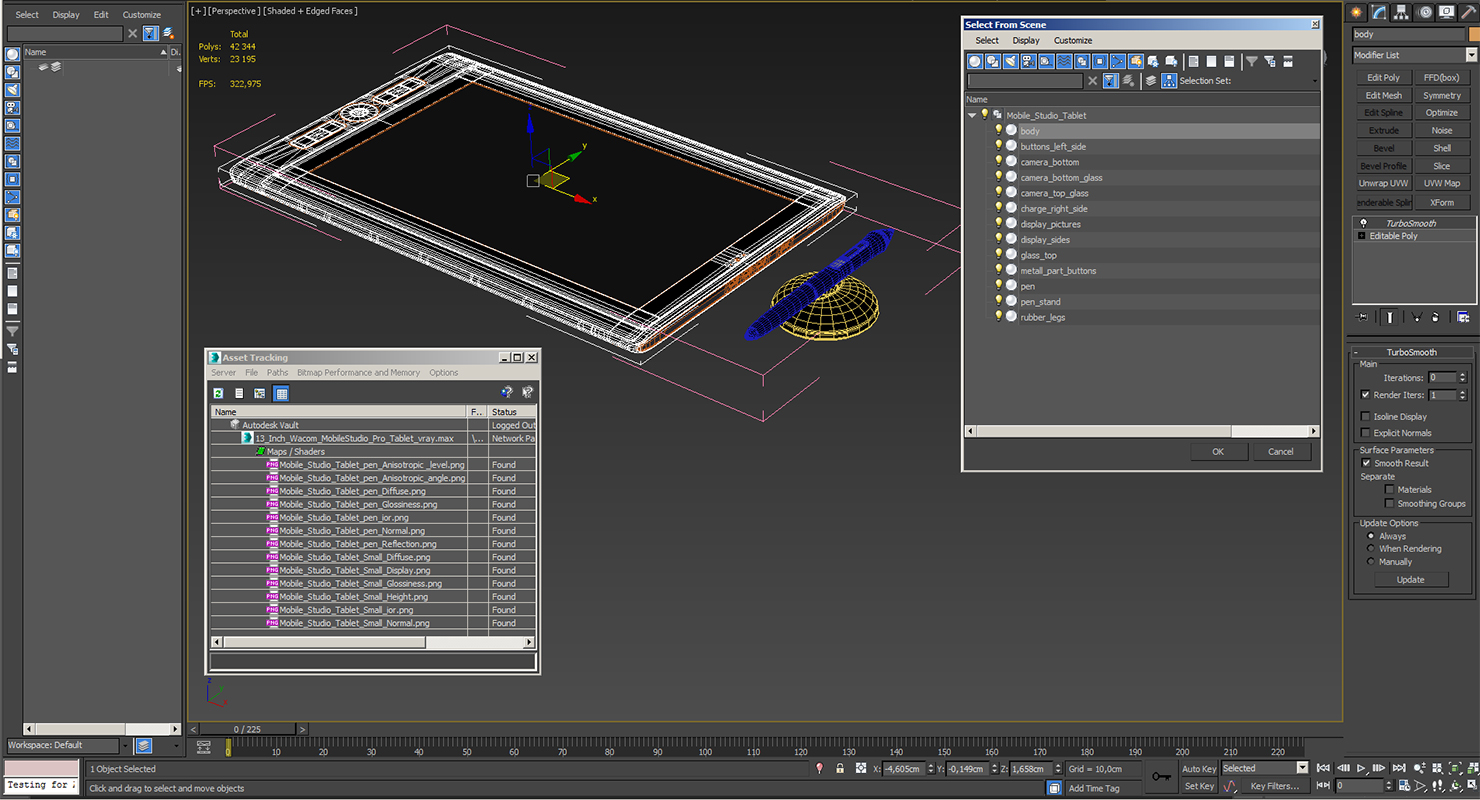Open Workspace Default dropdown
Image resolution: width=1480 pixels, height=800 pixels.
coord(126,745)
